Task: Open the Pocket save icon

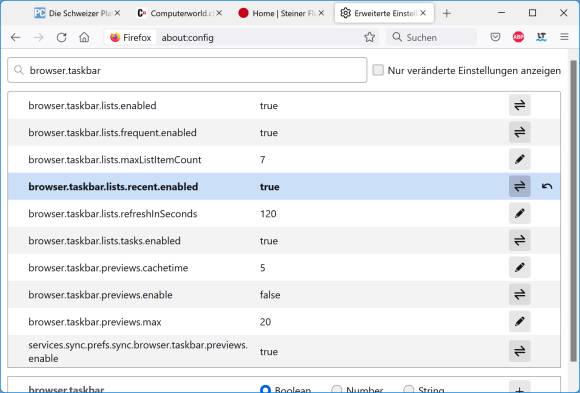Action: tap(495, 37)
